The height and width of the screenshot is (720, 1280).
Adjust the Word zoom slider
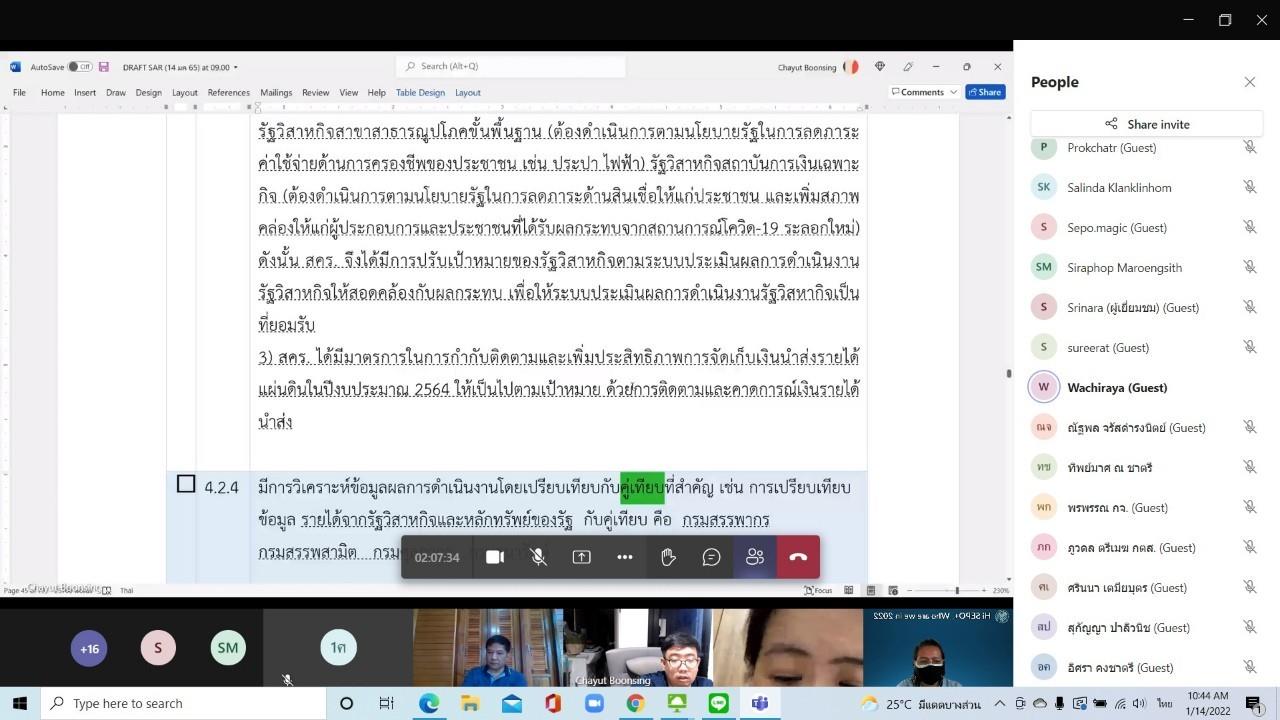(956, 591)
